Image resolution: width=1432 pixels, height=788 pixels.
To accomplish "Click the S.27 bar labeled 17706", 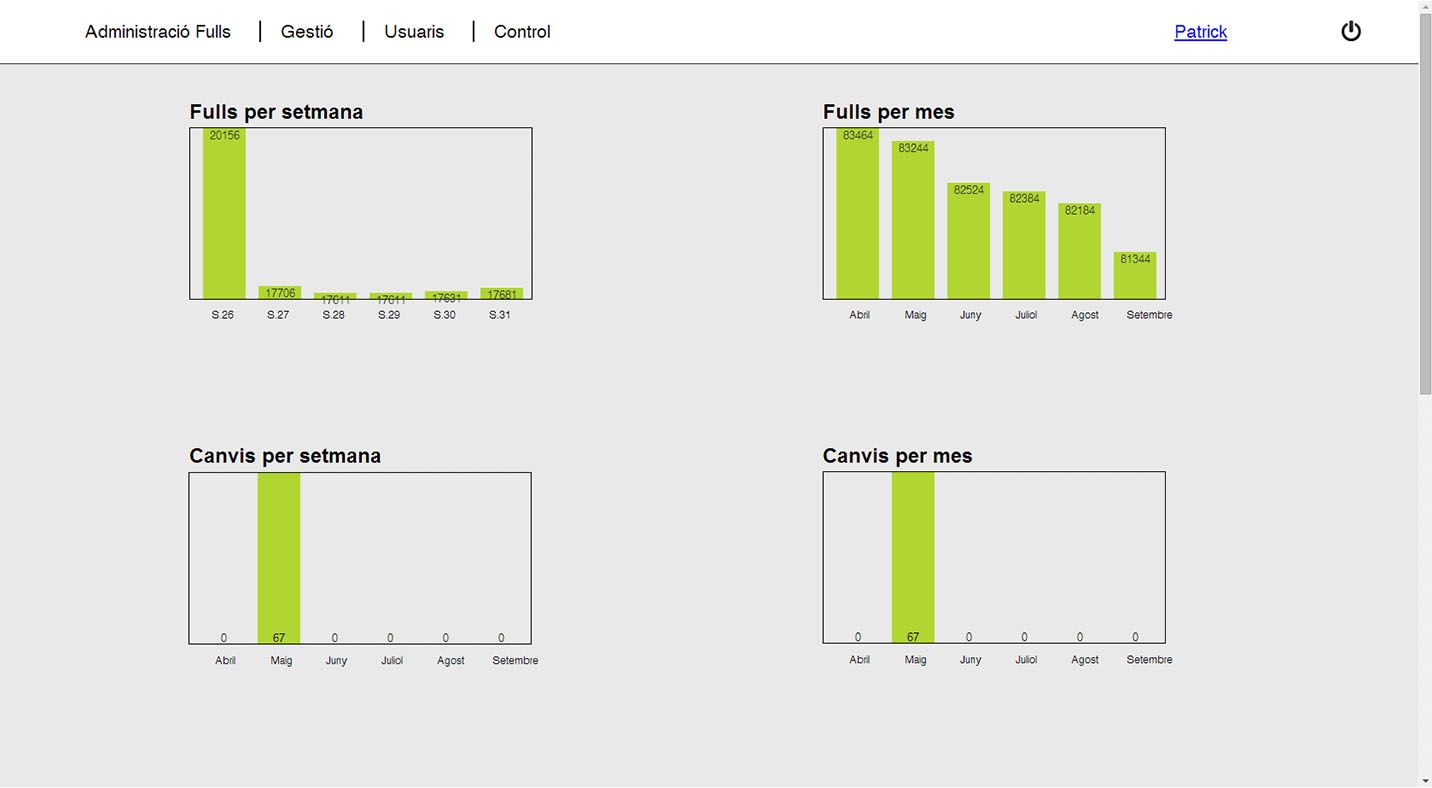I will click(x=280, y=293).
